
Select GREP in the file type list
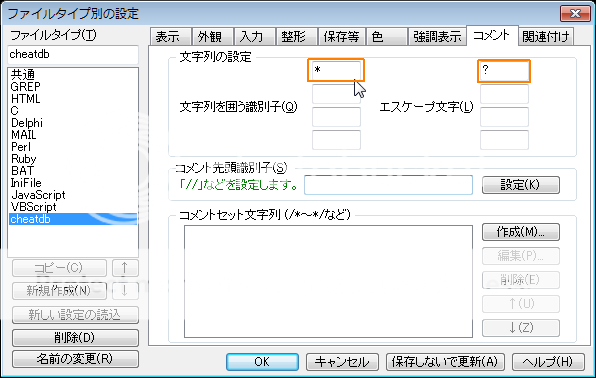point(73,86)
